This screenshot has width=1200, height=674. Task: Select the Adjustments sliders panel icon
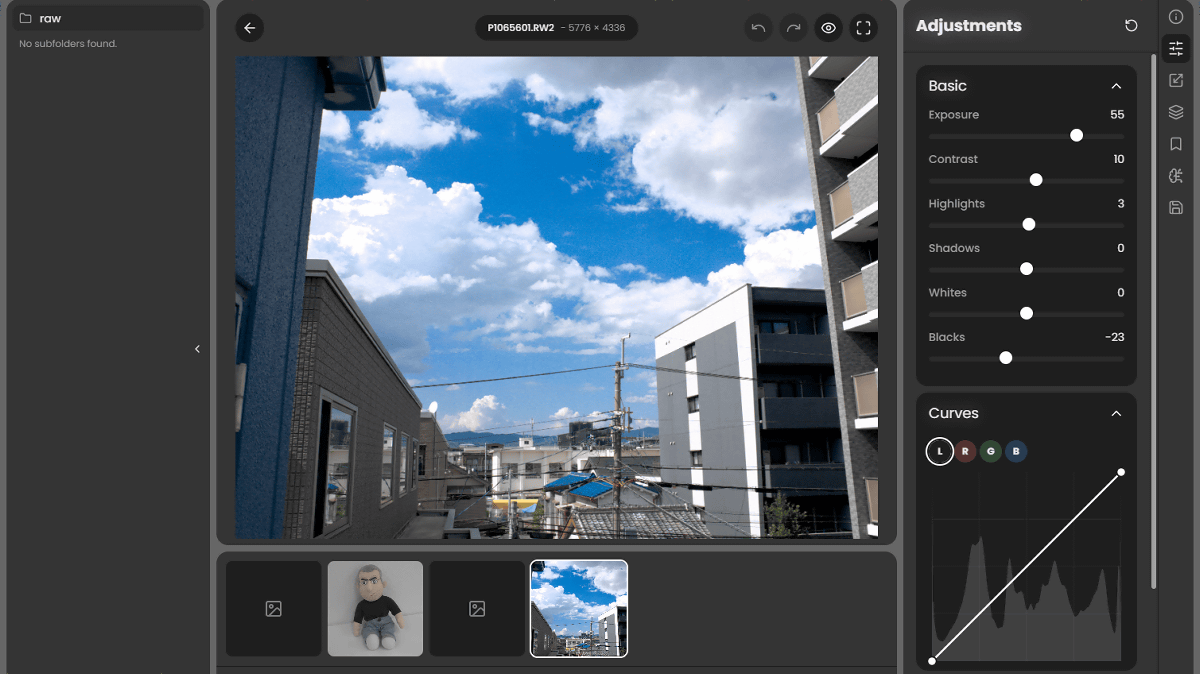click(1176, 48)
